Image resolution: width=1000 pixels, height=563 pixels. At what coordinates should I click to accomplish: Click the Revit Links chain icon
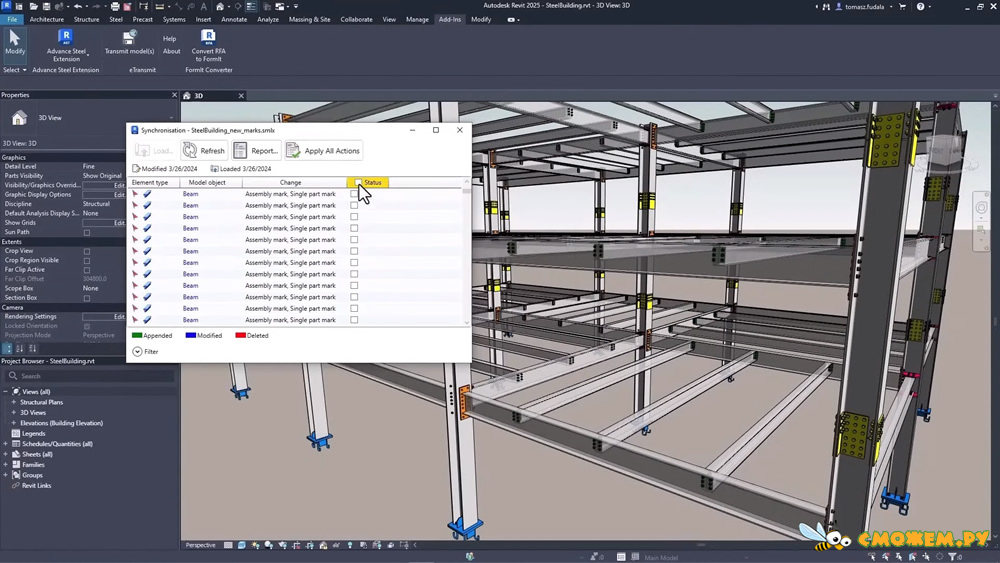click(x=16, y=486)
